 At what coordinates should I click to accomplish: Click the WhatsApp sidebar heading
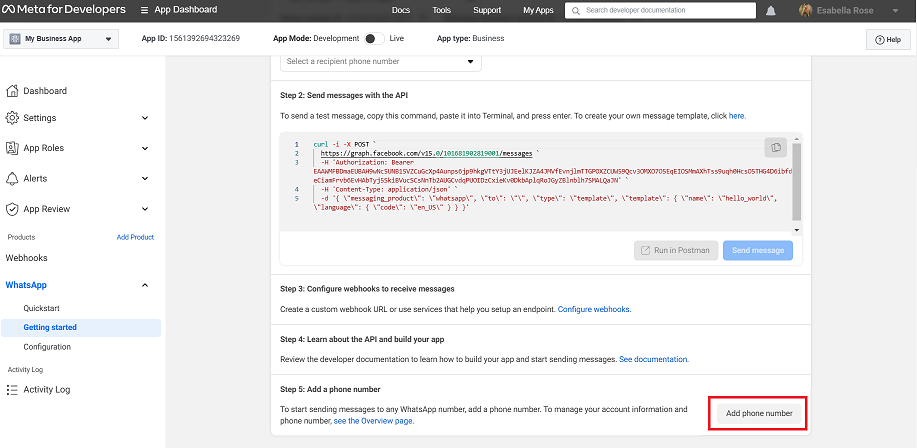point(26,285)
